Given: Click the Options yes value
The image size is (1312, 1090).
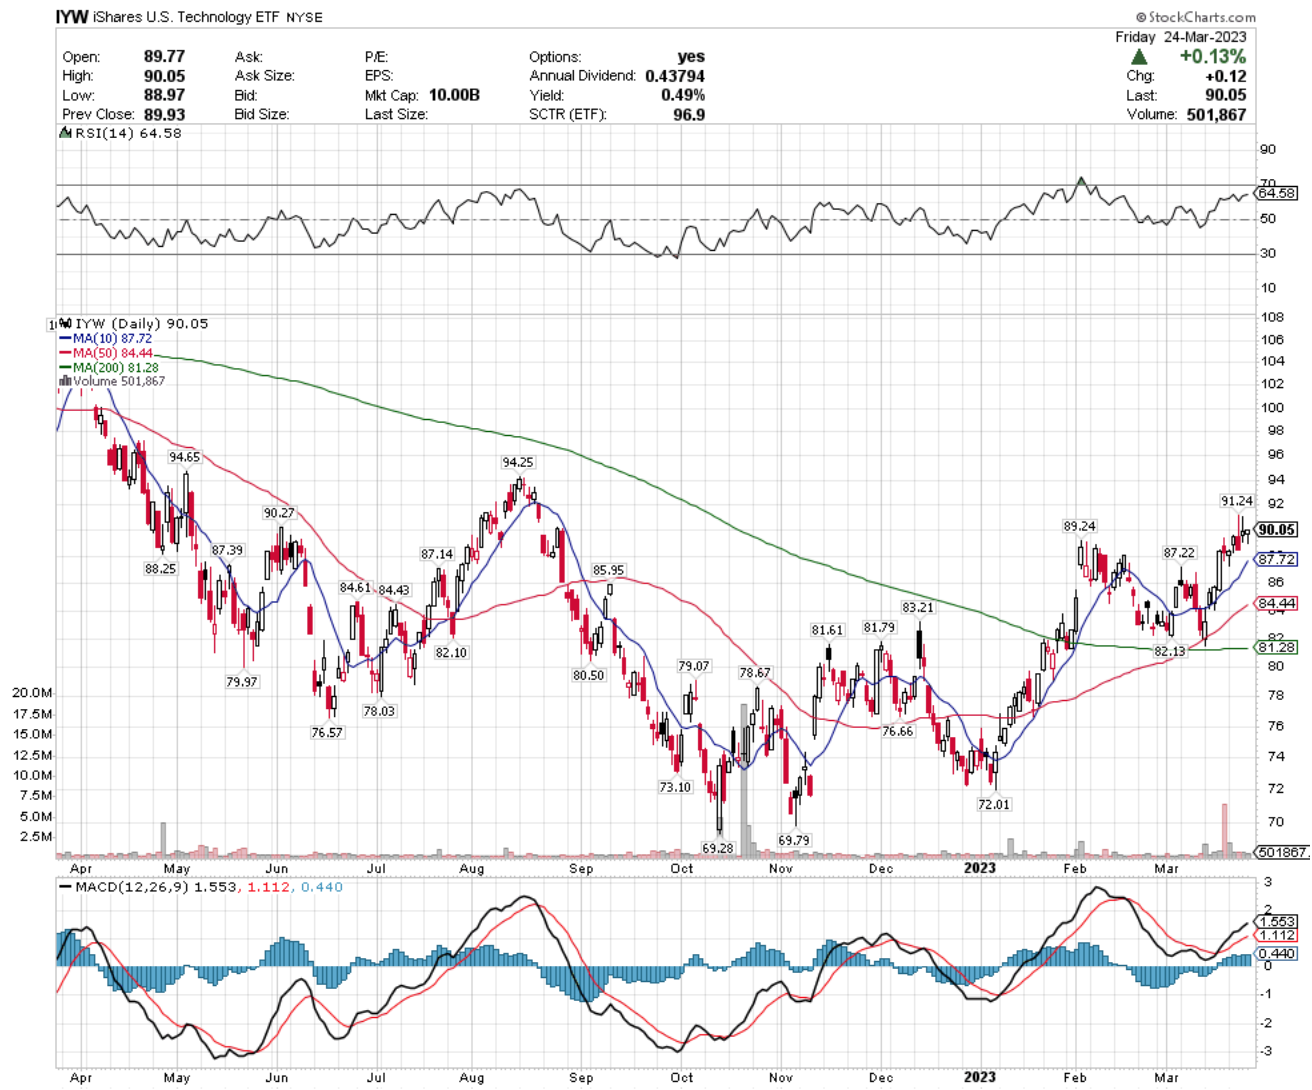Looking at the screenshot, I should coord(691,57).
